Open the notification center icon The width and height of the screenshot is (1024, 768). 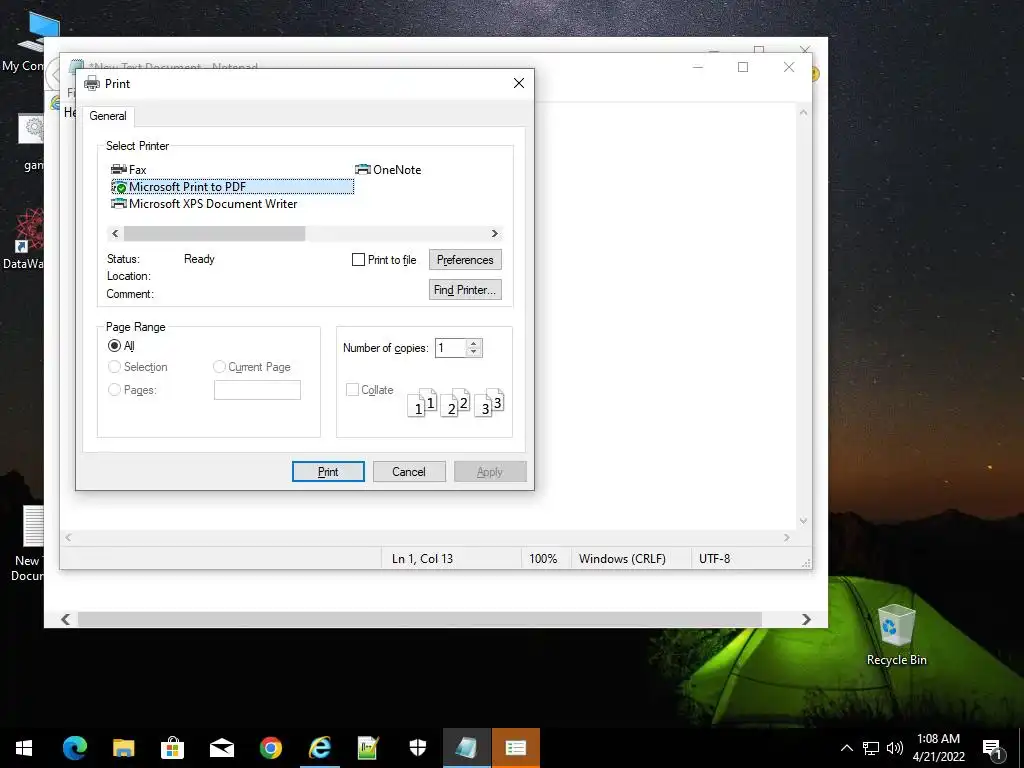[x=993, y=749]
